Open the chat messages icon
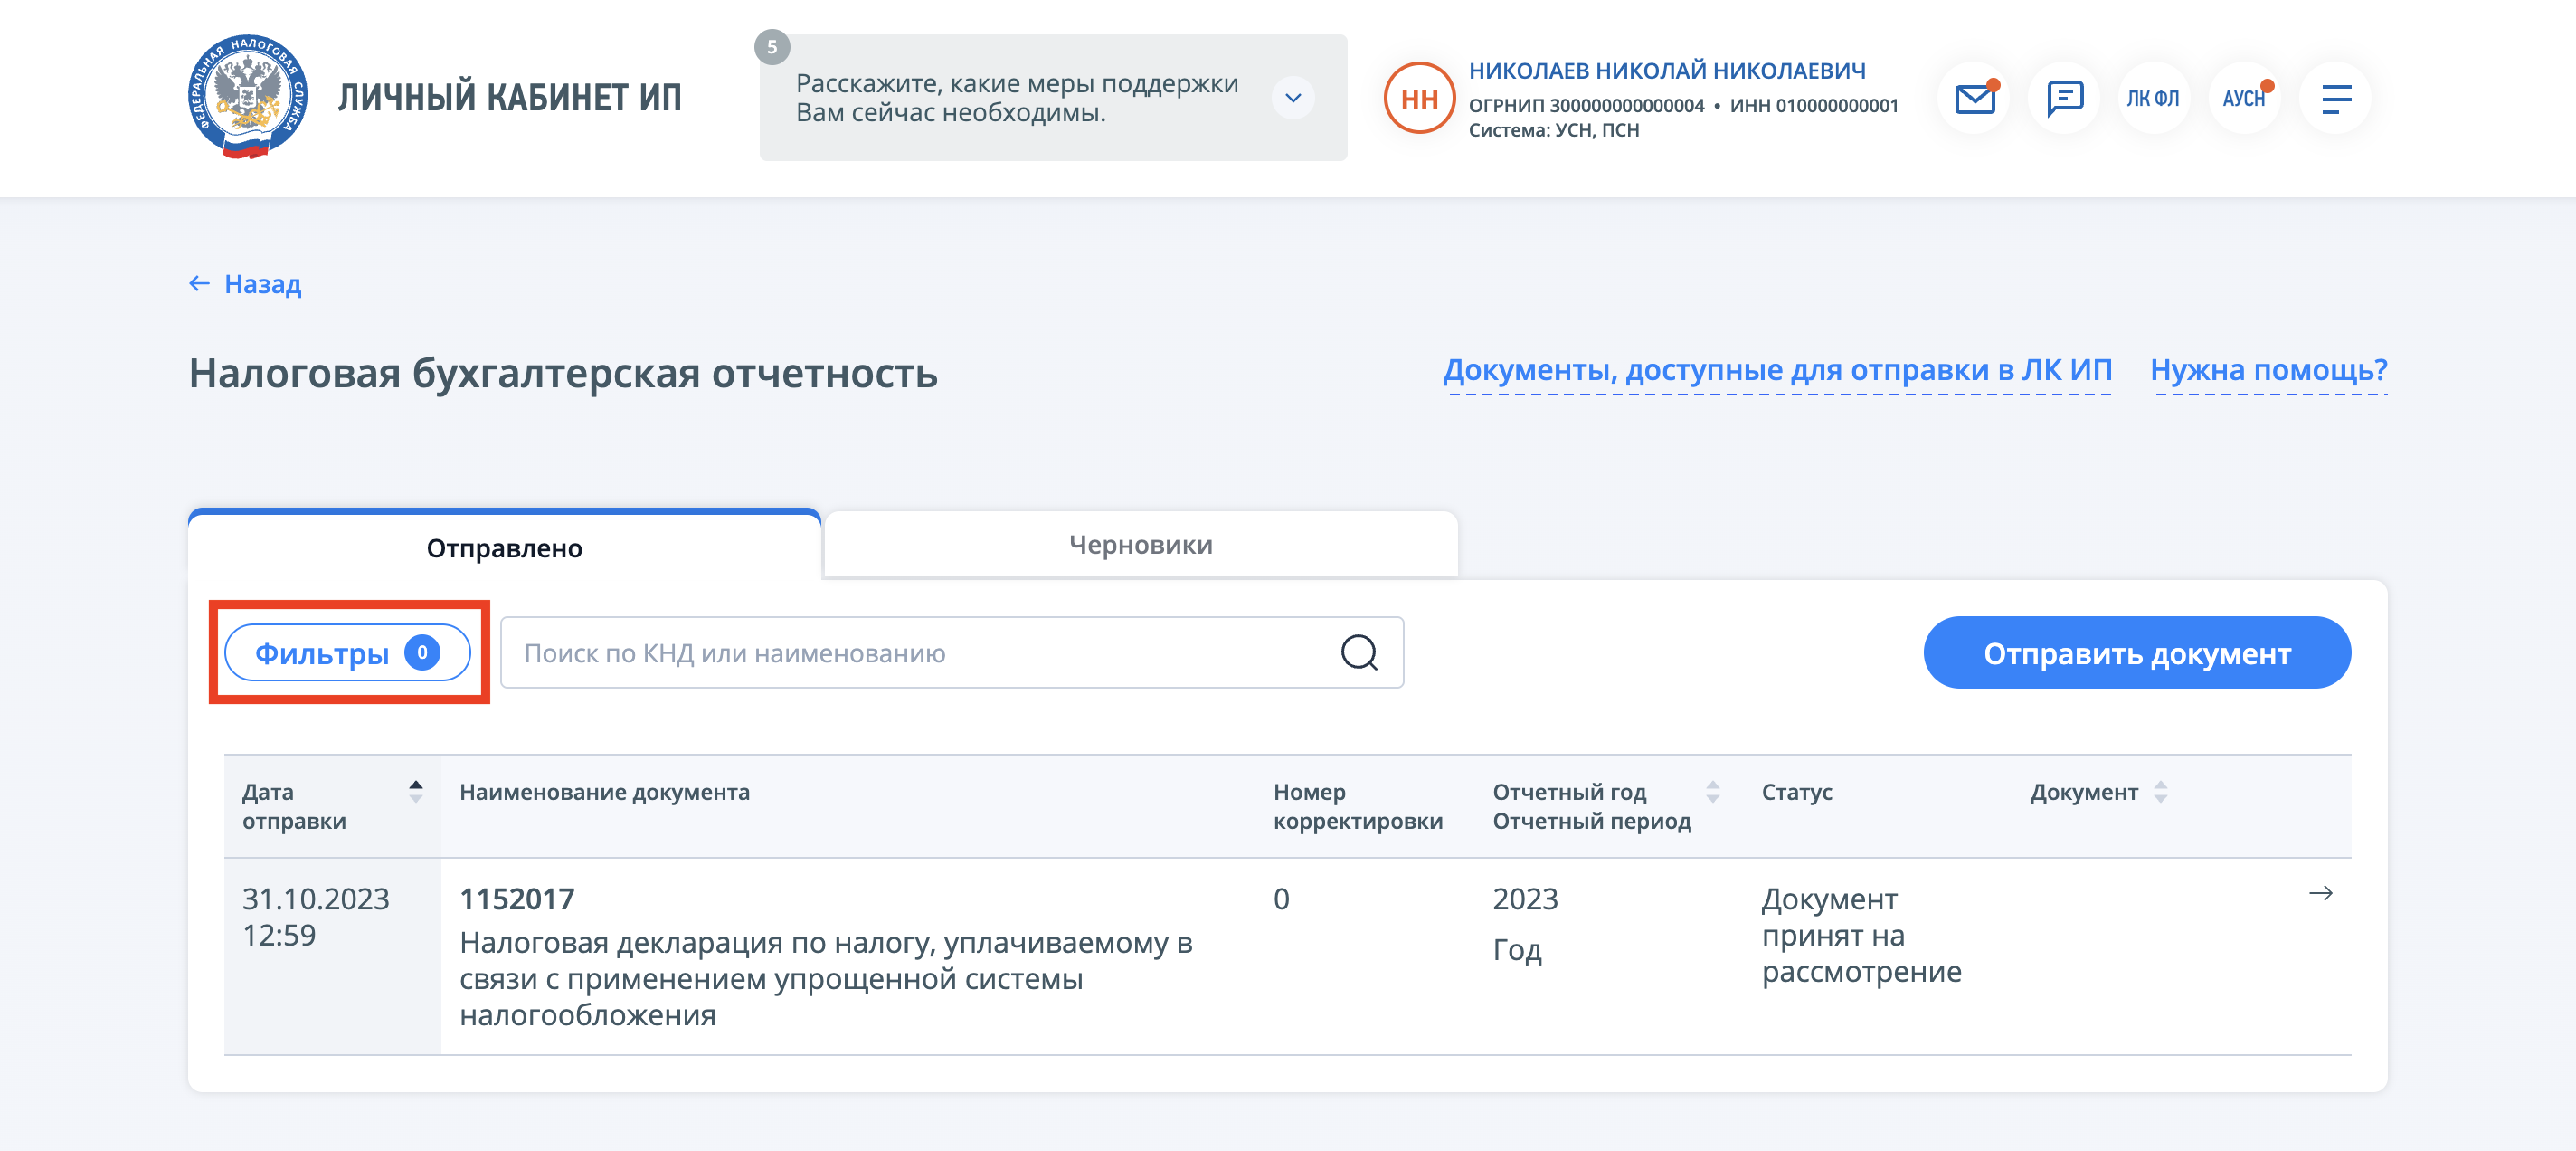 (x=2064, y=98)
